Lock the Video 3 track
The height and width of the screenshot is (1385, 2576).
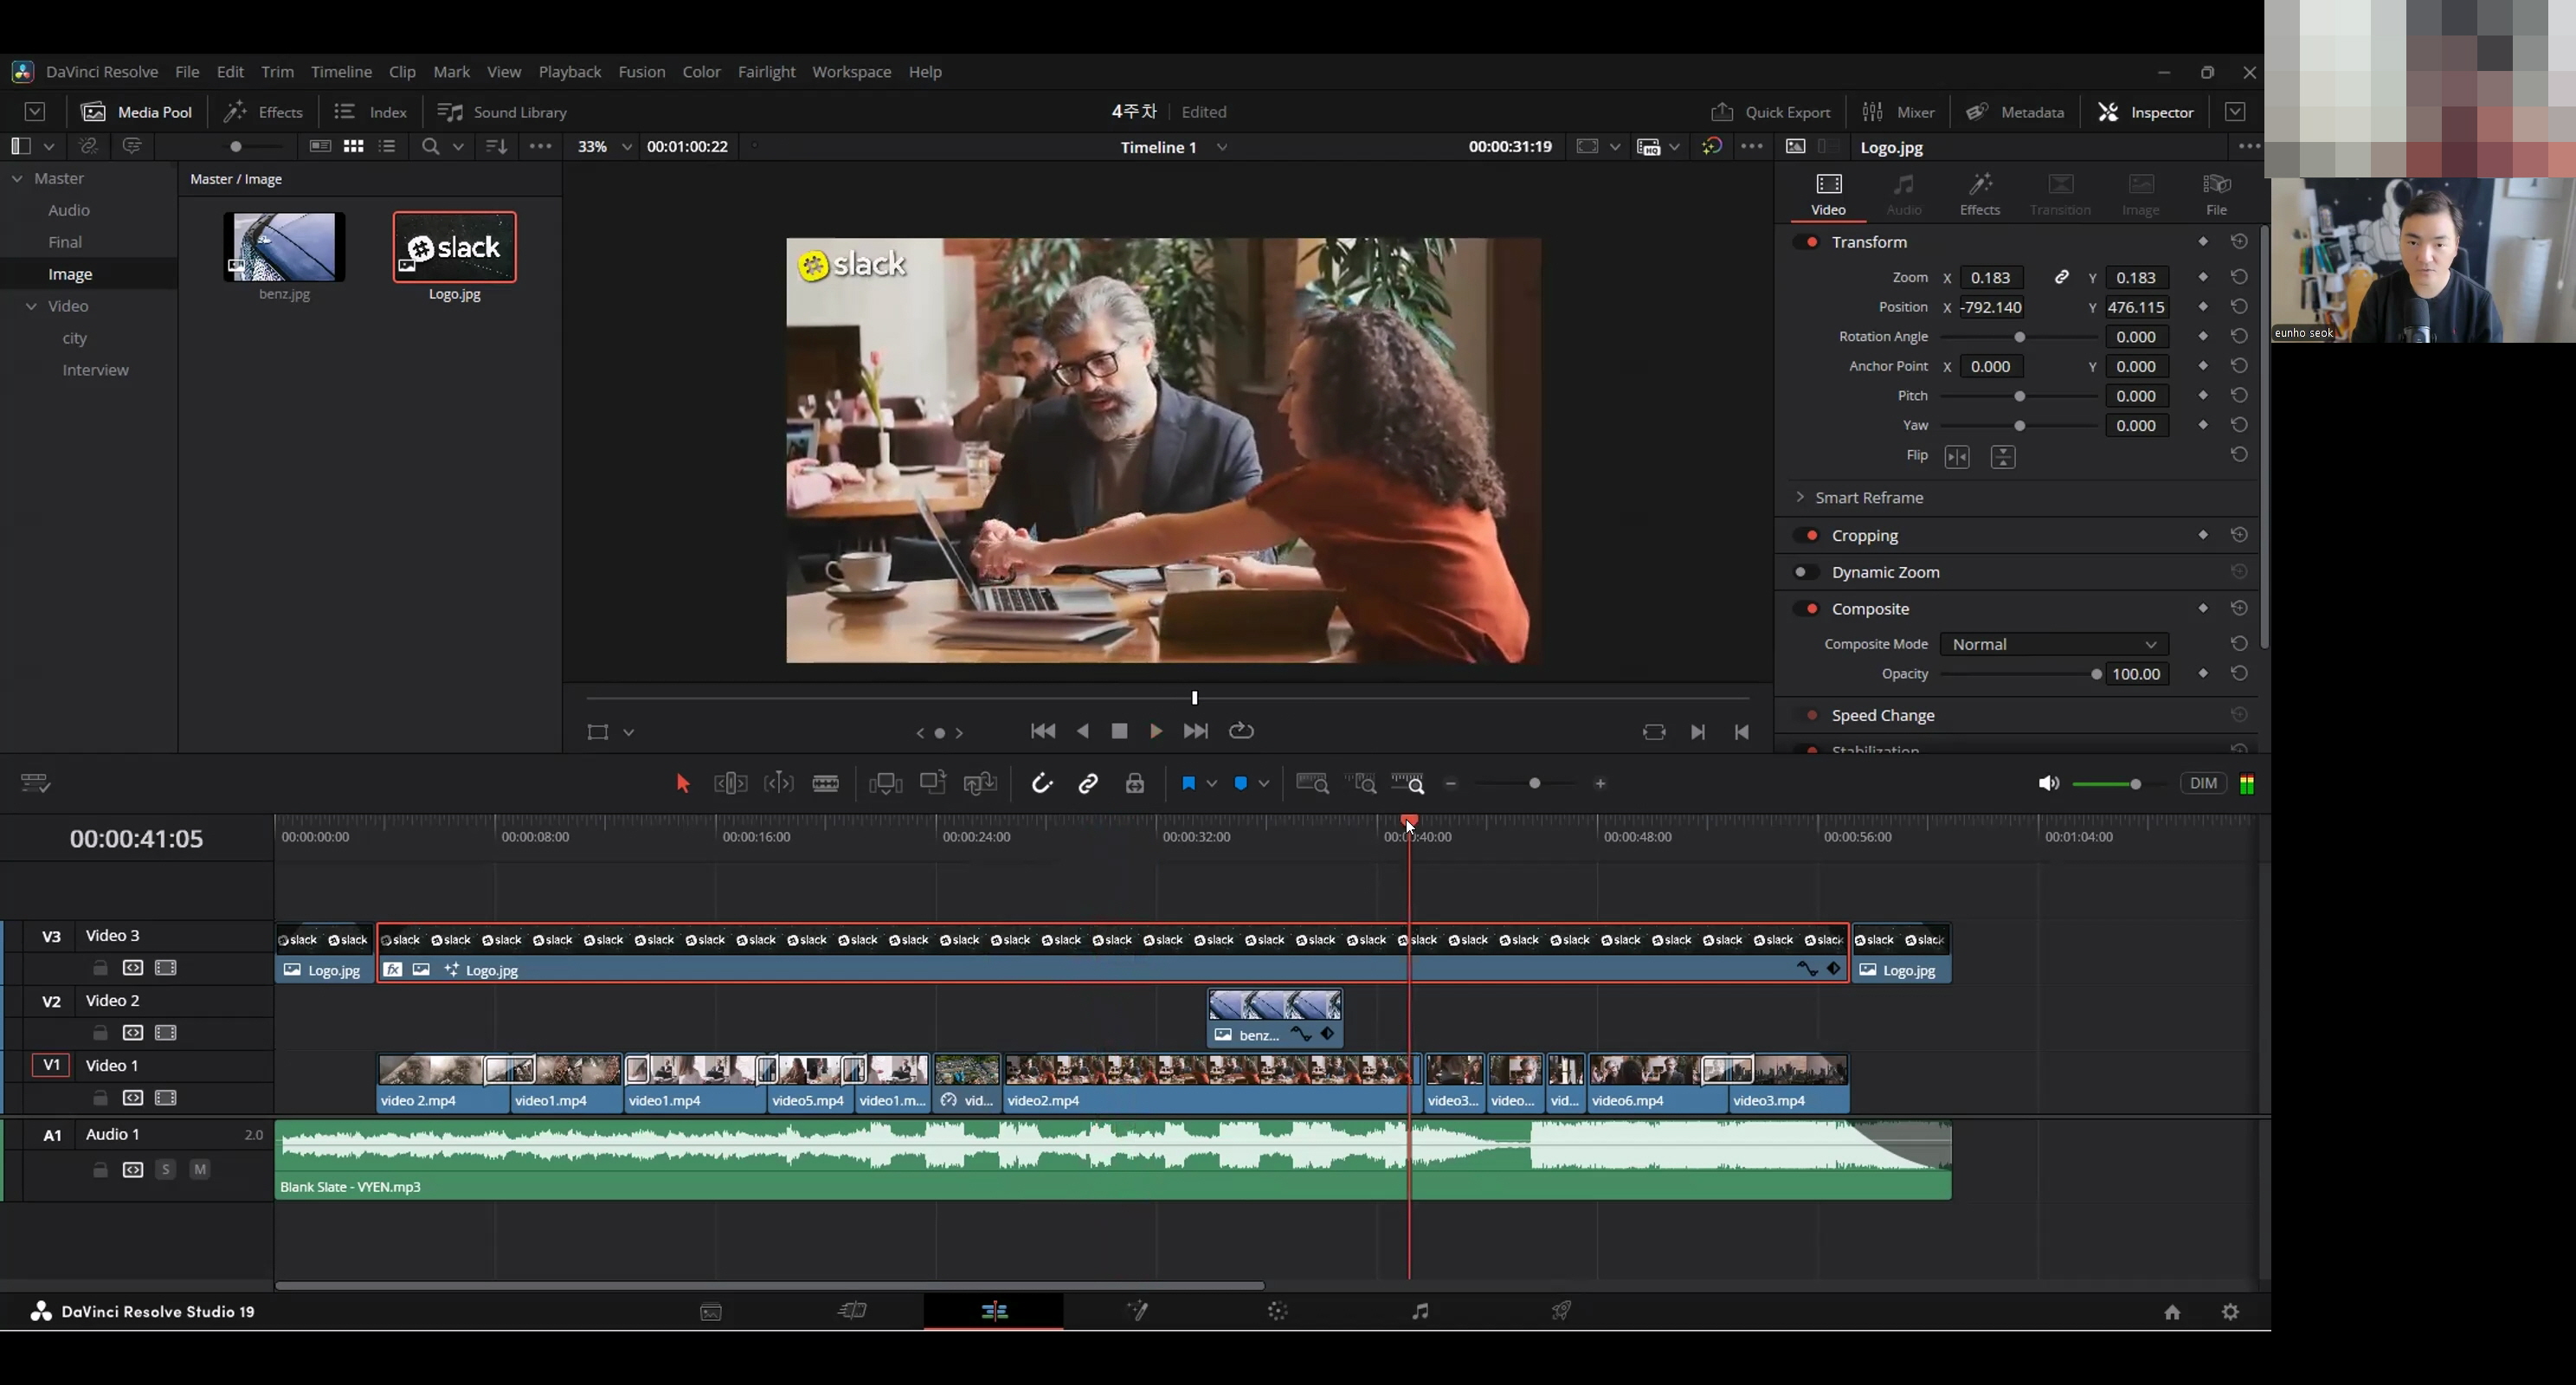coord(100,968)
